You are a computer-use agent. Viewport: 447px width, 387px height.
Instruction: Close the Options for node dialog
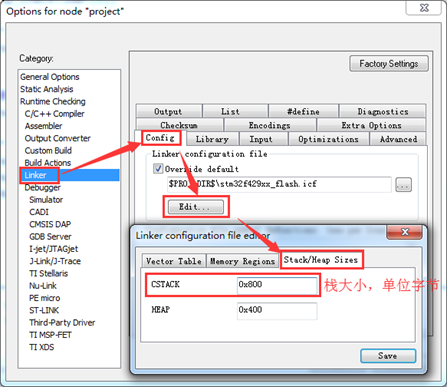[424, 8]
